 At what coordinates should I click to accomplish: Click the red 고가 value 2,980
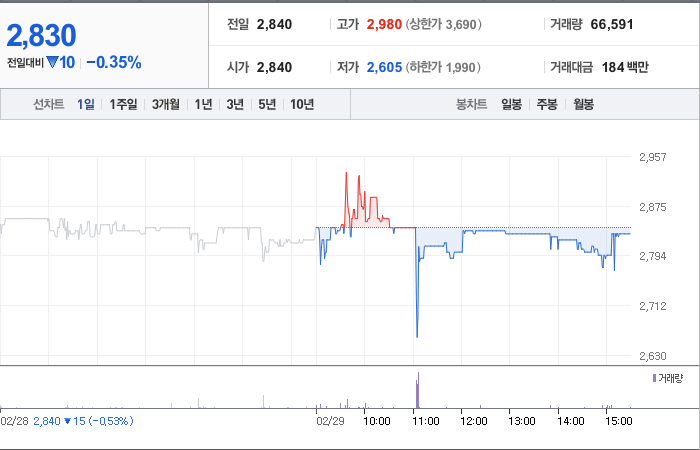point(384,24)
